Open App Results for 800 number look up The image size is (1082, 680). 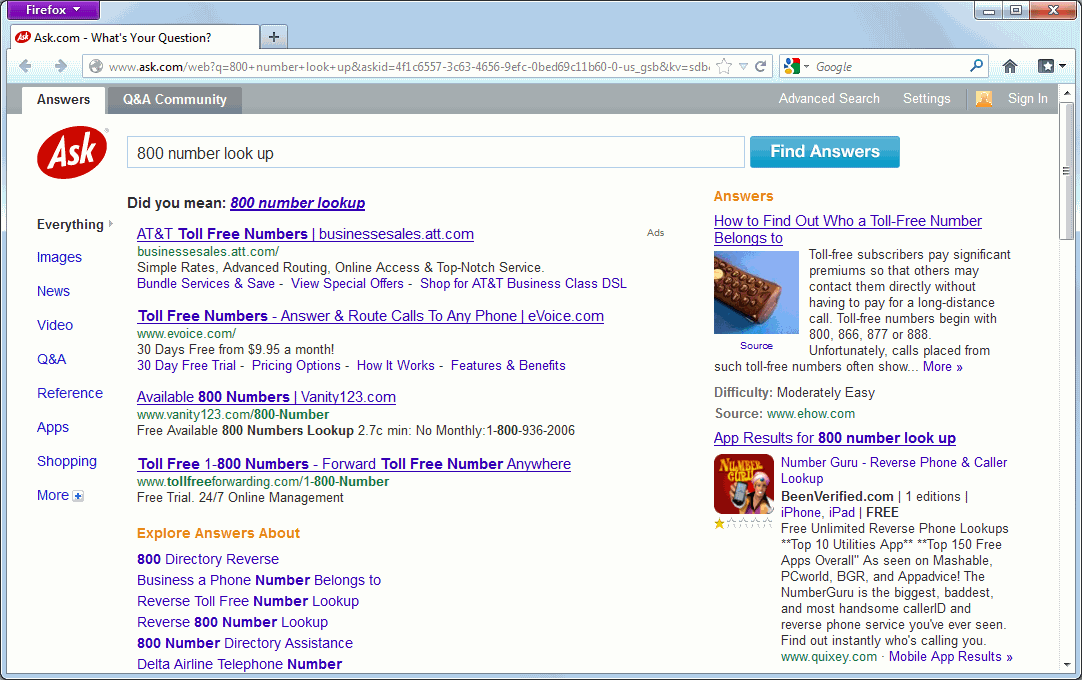pos(834,438)
